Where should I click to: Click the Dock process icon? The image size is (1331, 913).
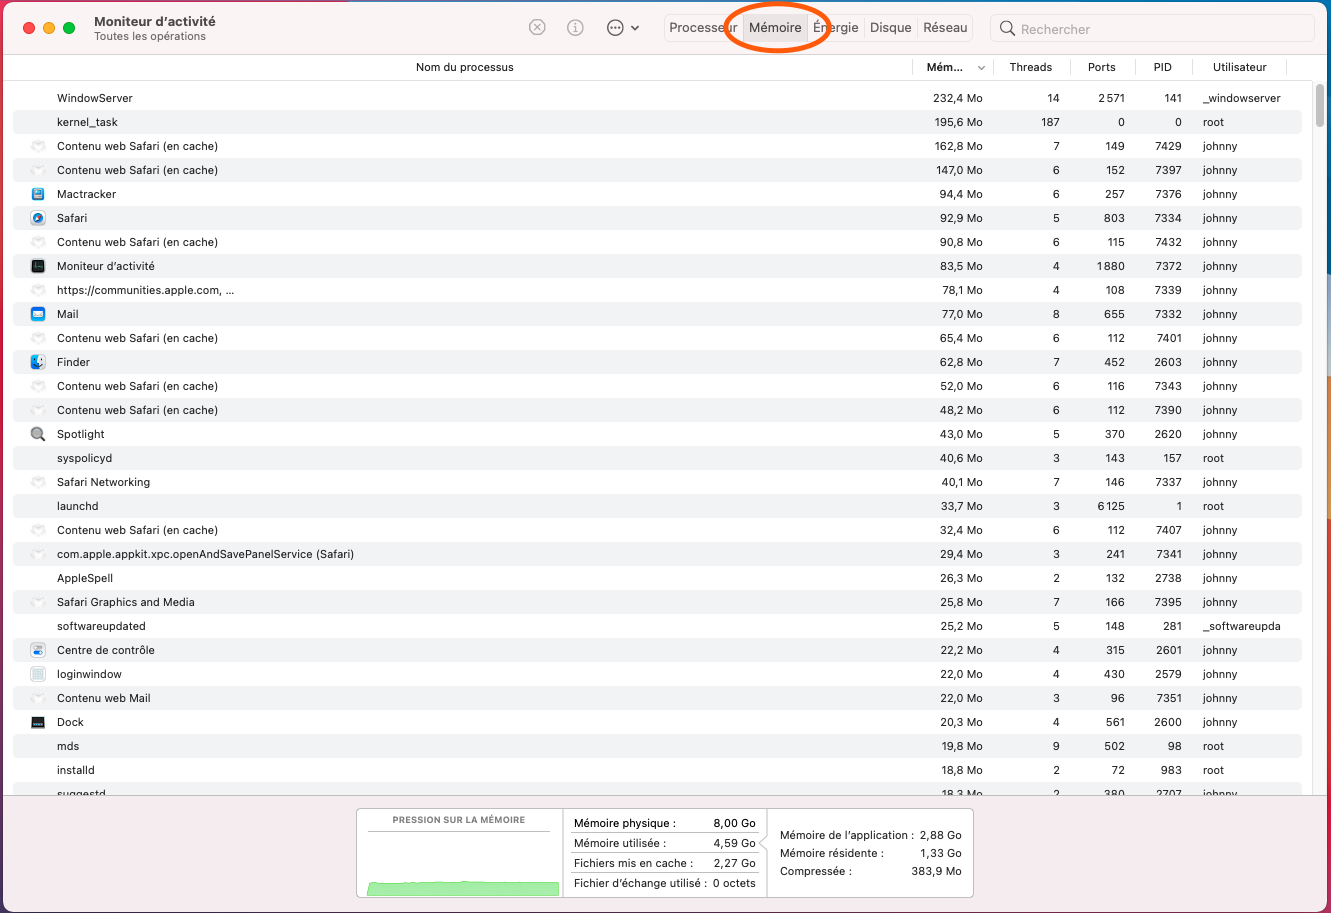click(38, 722)
